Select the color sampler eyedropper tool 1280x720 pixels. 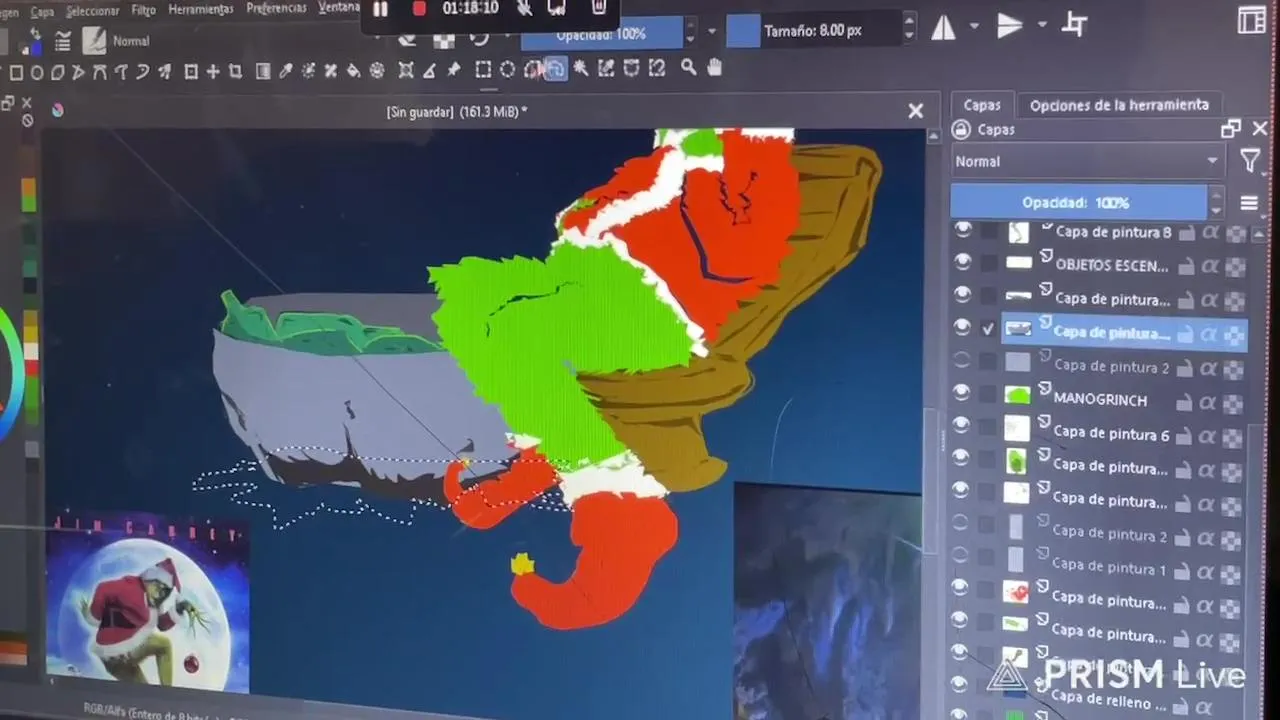(285, 70)
